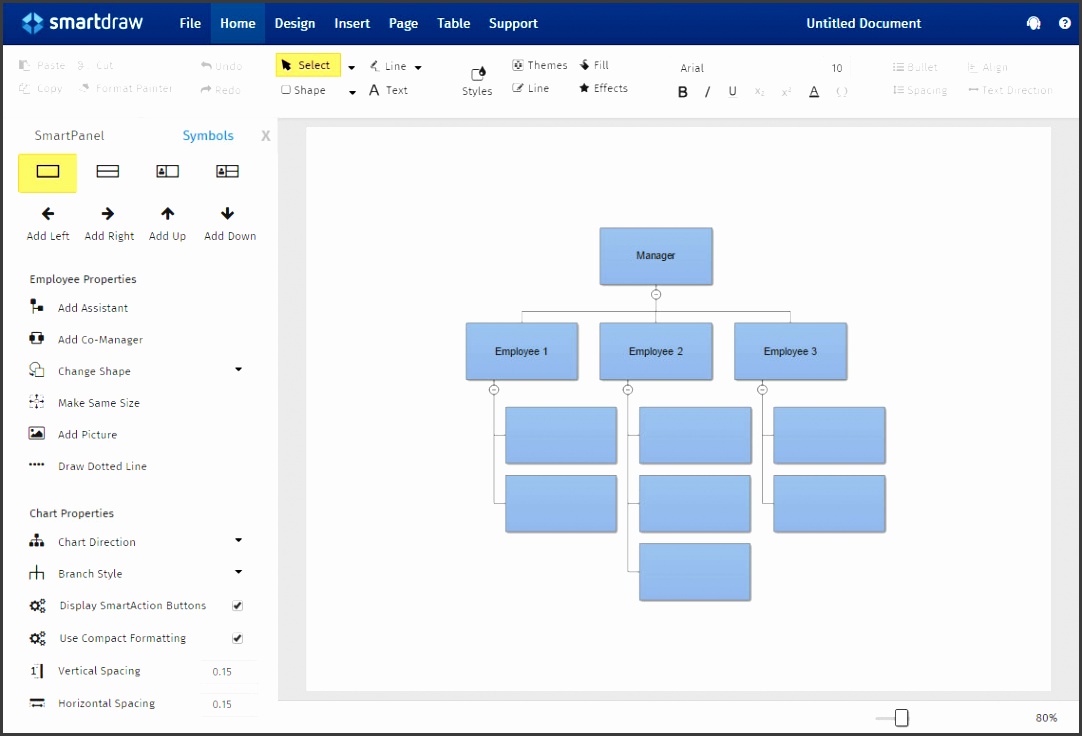This screenshot has height=736, width=1082.
Task: Expand the Chart Direction dropdown
Action: 238,540
